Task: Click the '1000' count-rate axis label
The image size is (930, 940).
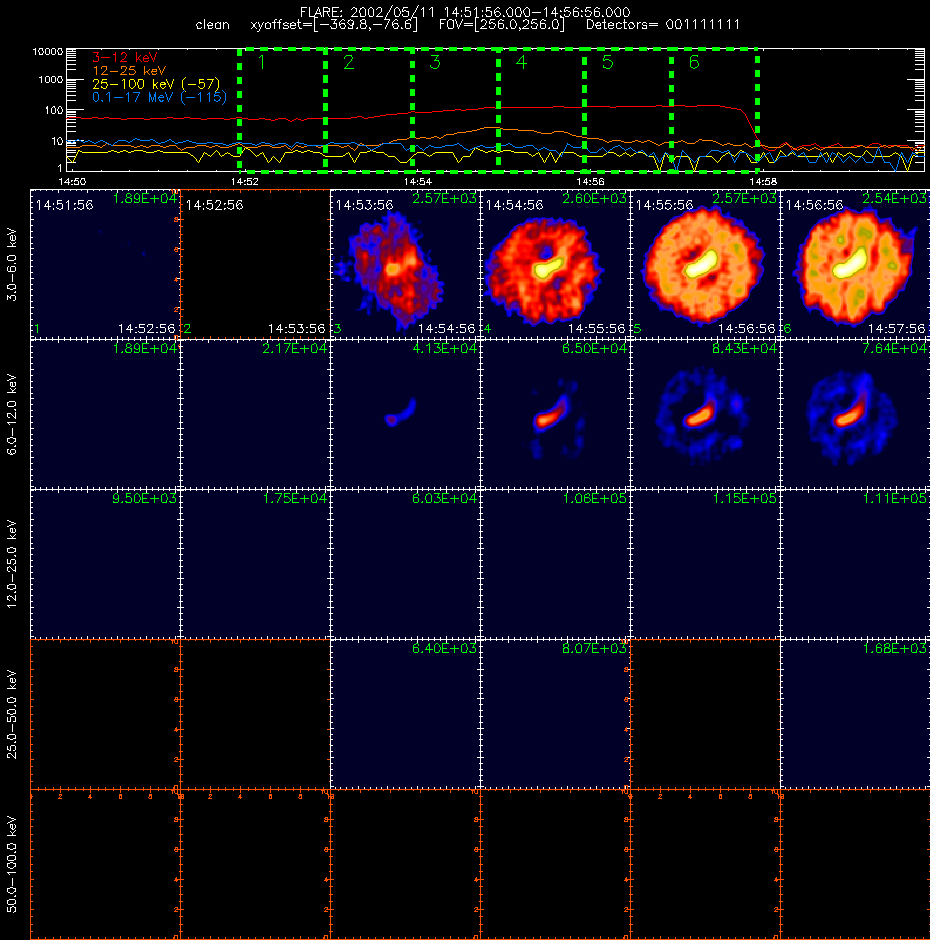Action: (50, 79)
